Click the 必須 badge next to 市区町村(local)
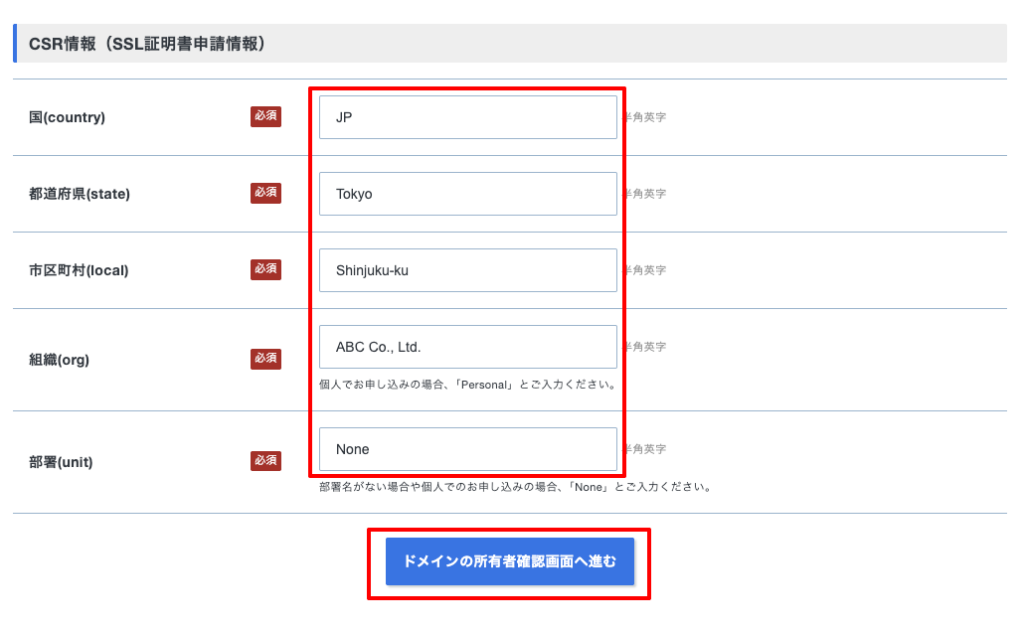This screenshot has width=1024, height=632. (x=265, y=269)
